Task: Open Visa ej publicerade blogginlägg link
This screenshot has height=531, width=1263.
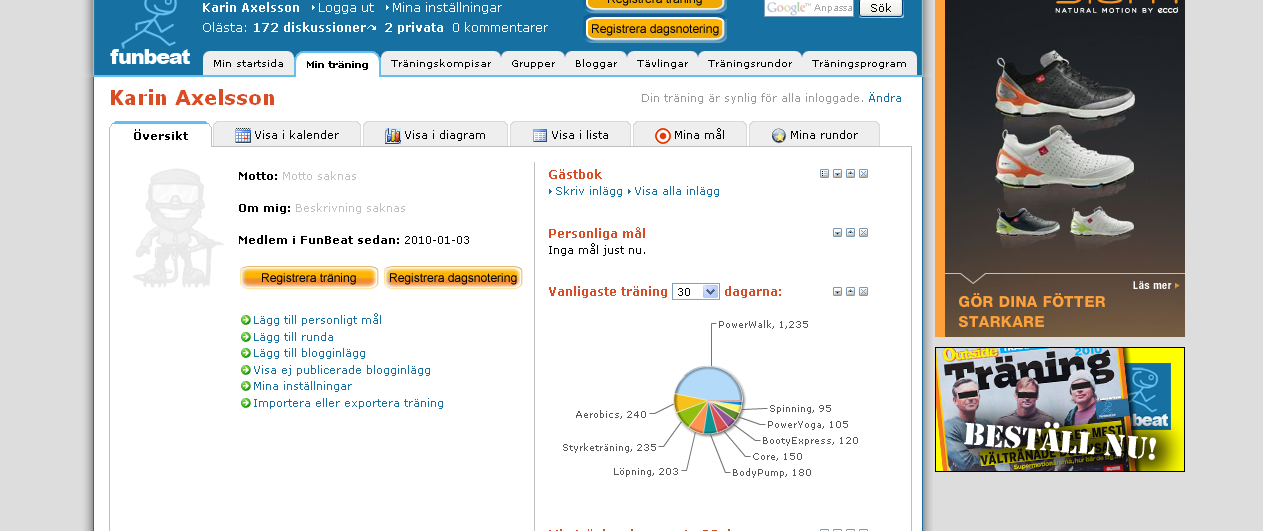Action: pos(342,370)
